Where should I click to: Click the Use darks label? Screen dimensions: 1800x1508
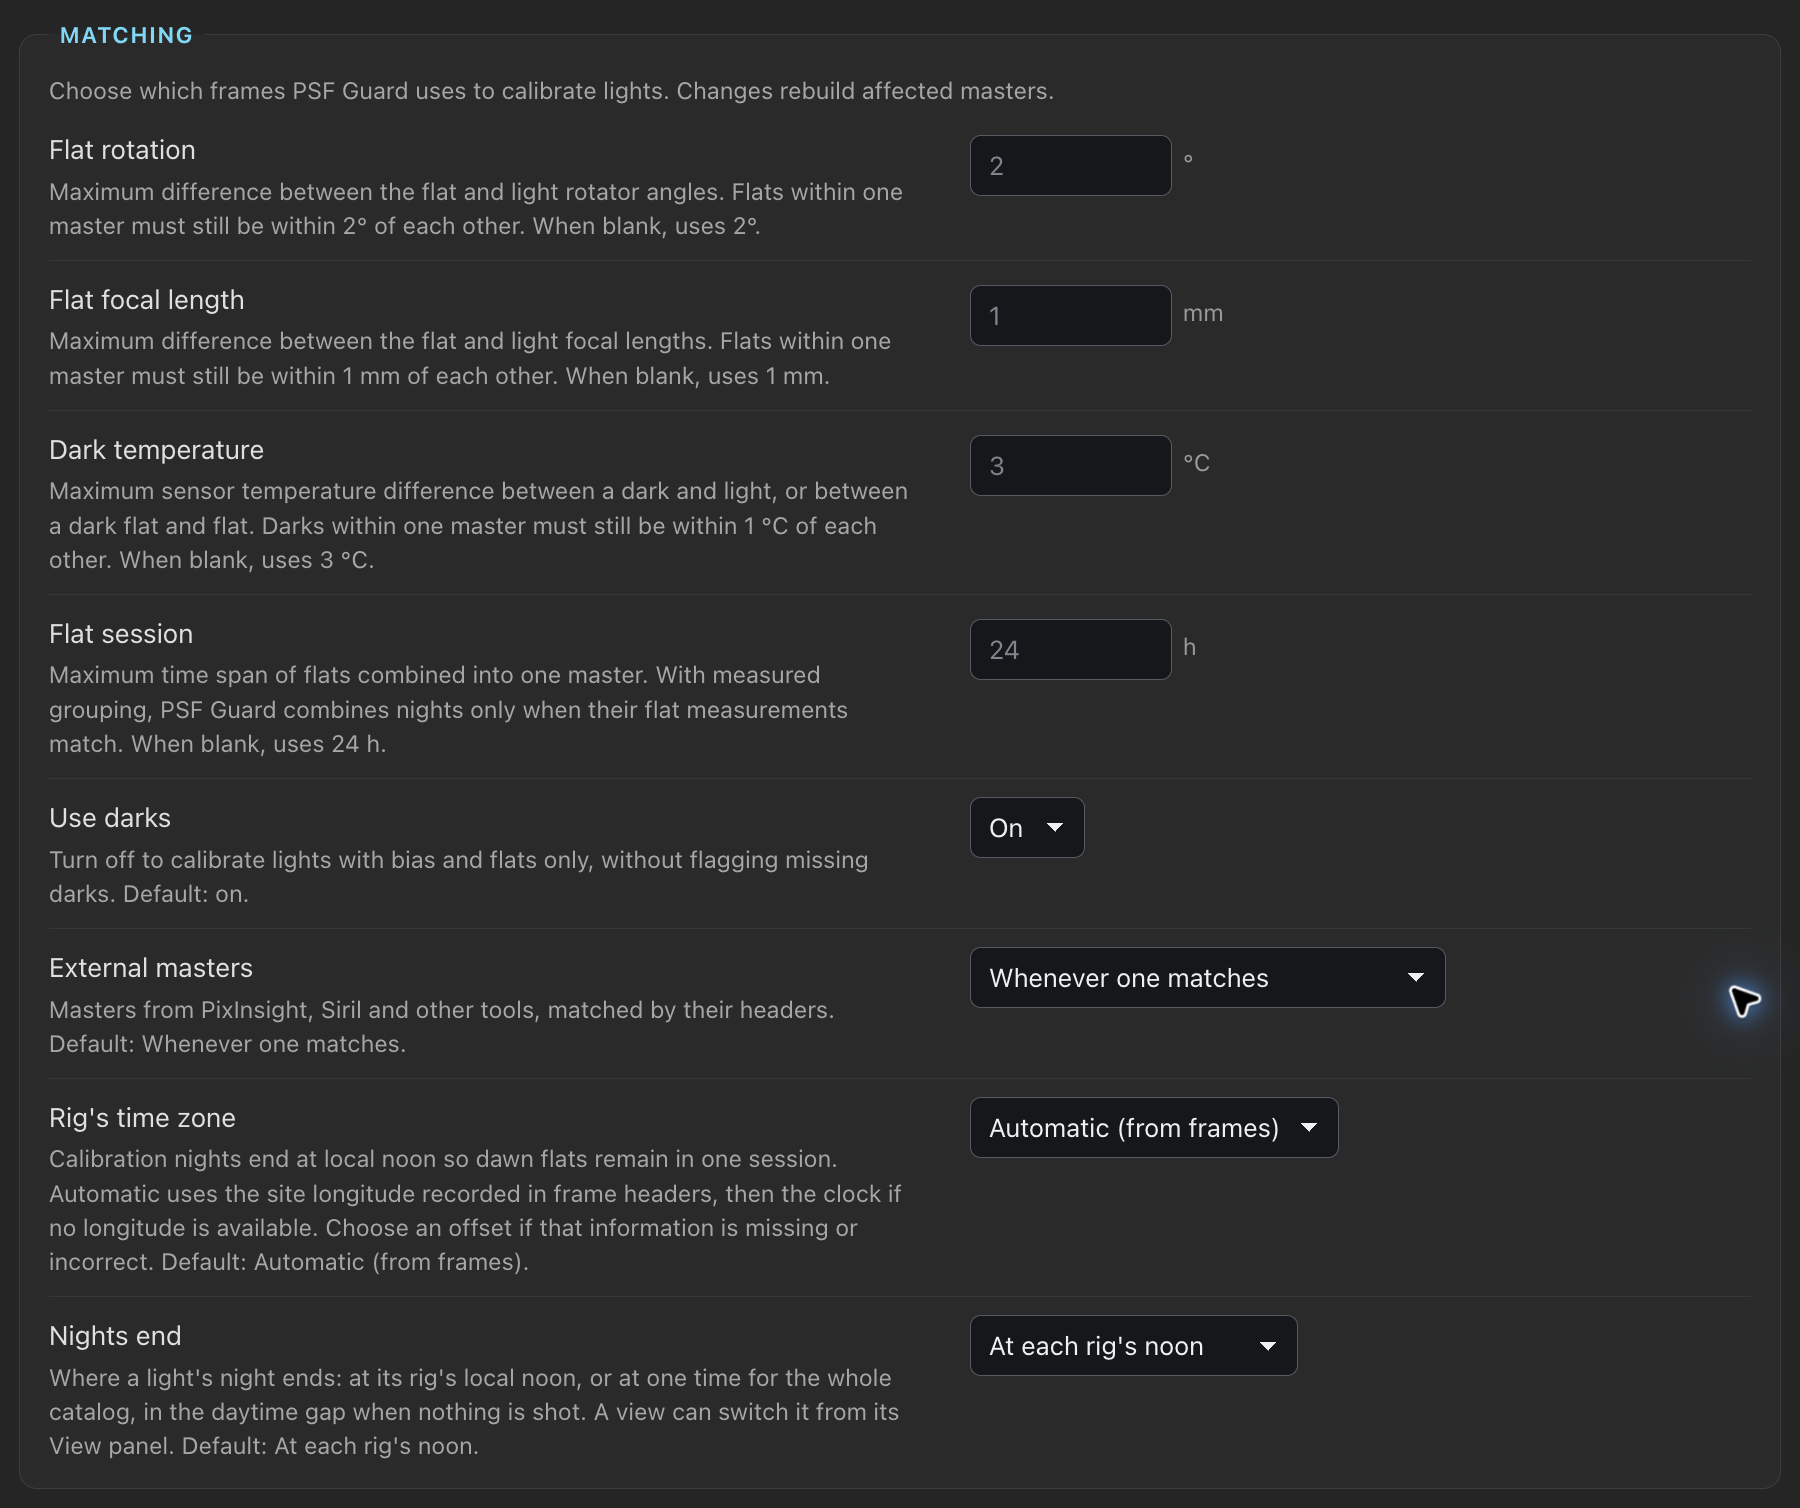pos(110,818)
